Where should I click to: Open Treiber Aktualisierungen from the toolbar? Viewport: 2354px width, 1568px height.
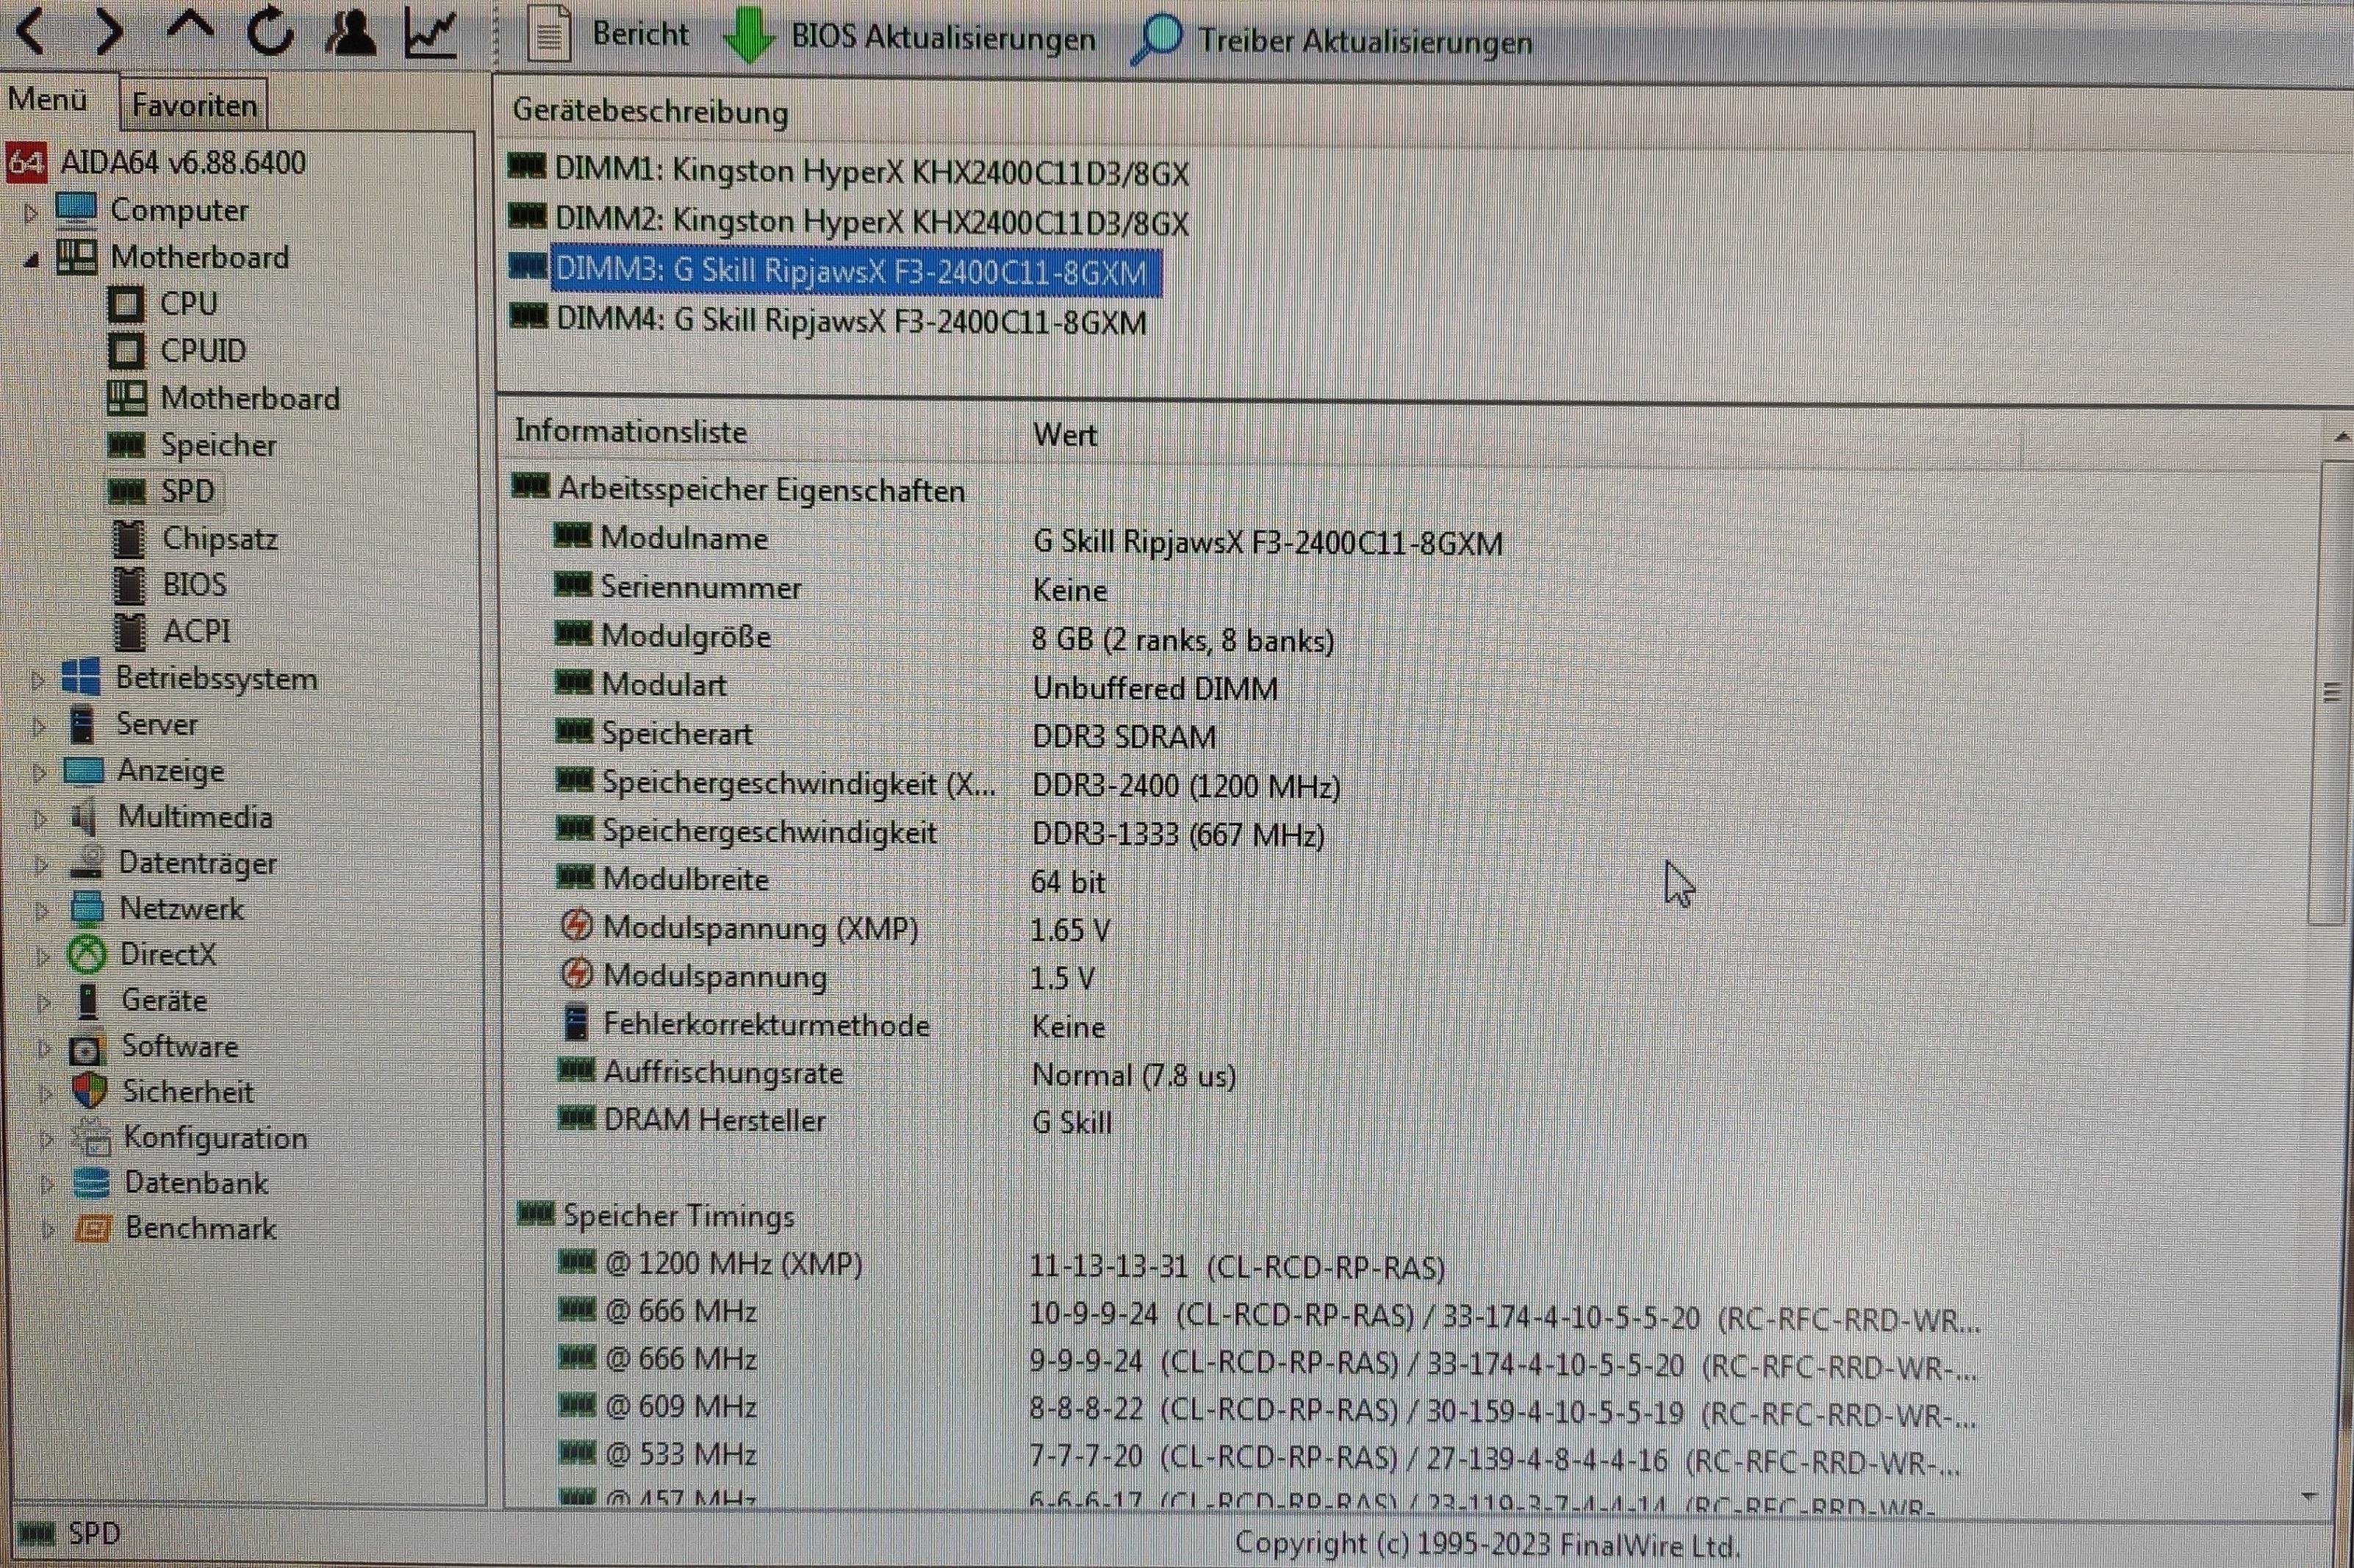pos(1331,40)
